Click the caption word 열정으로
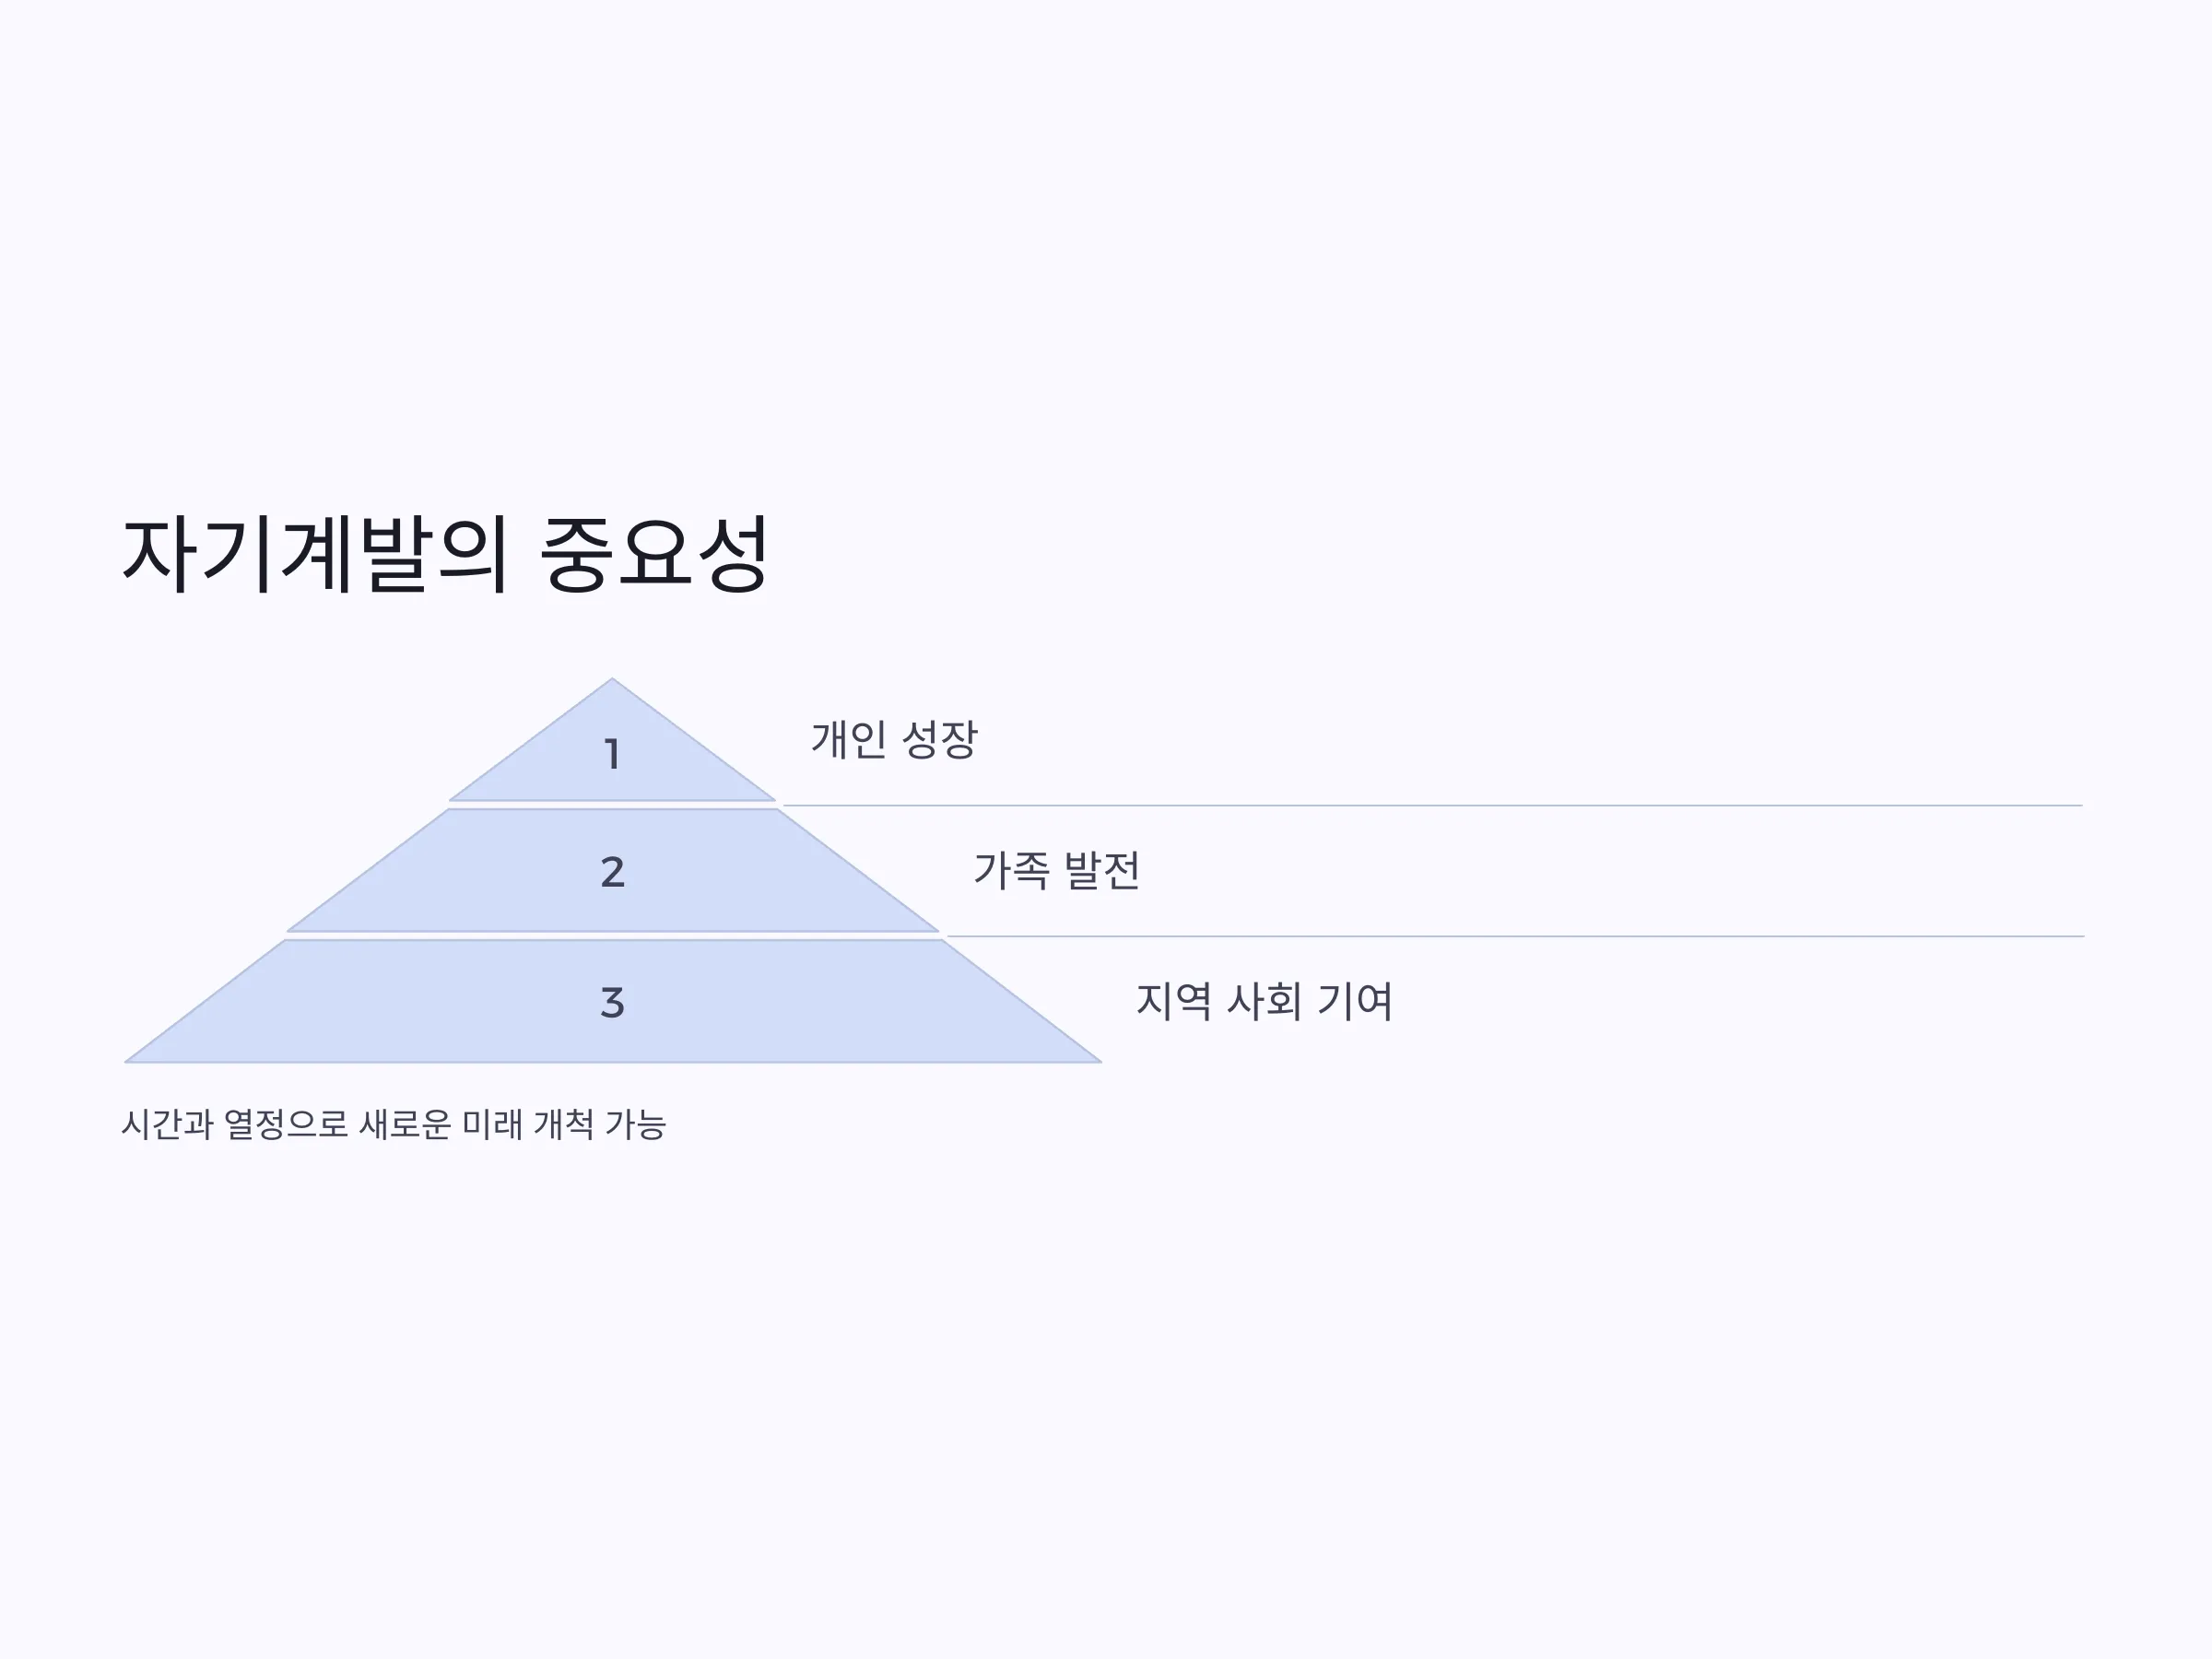Image resolution: width=2212 pixels, height=1659 pixels. [286, 1125]
